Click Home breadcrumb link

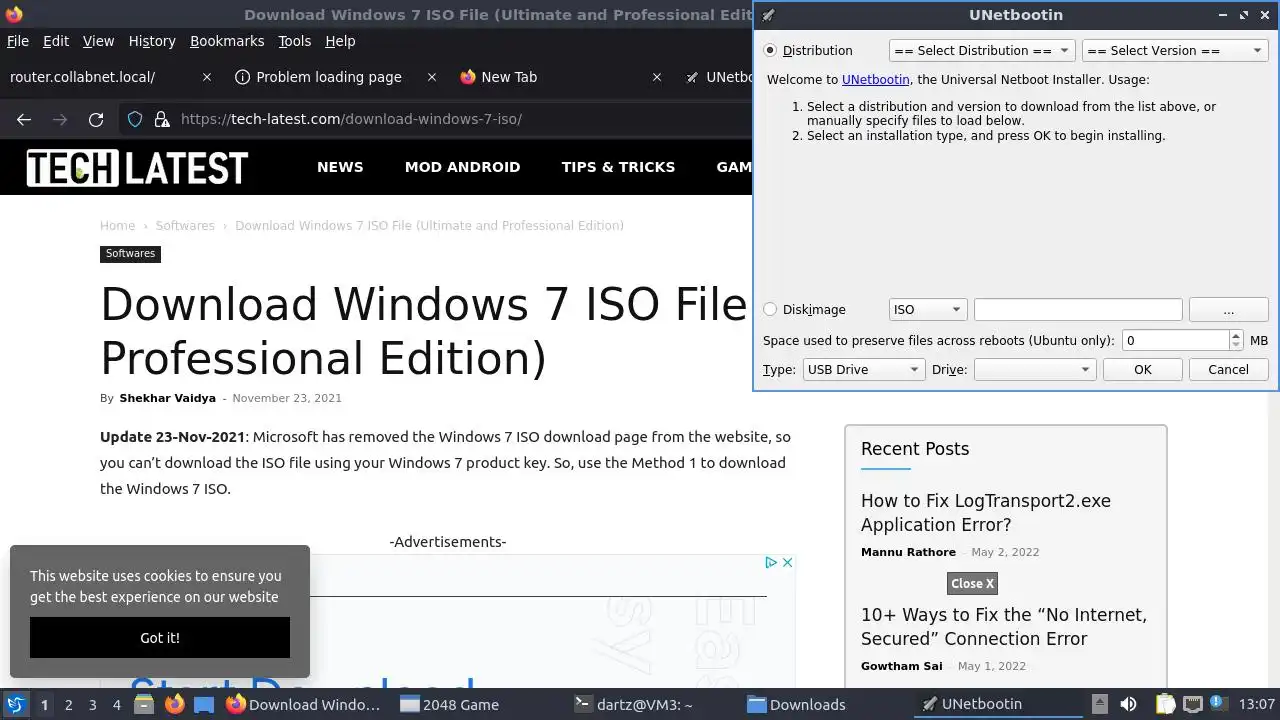(117, 226)
